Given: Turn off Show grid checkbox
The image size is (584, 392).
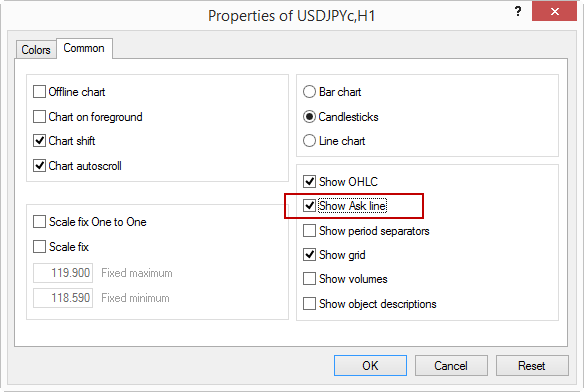Looking at the screenshot, I should [x=309, y=255].
